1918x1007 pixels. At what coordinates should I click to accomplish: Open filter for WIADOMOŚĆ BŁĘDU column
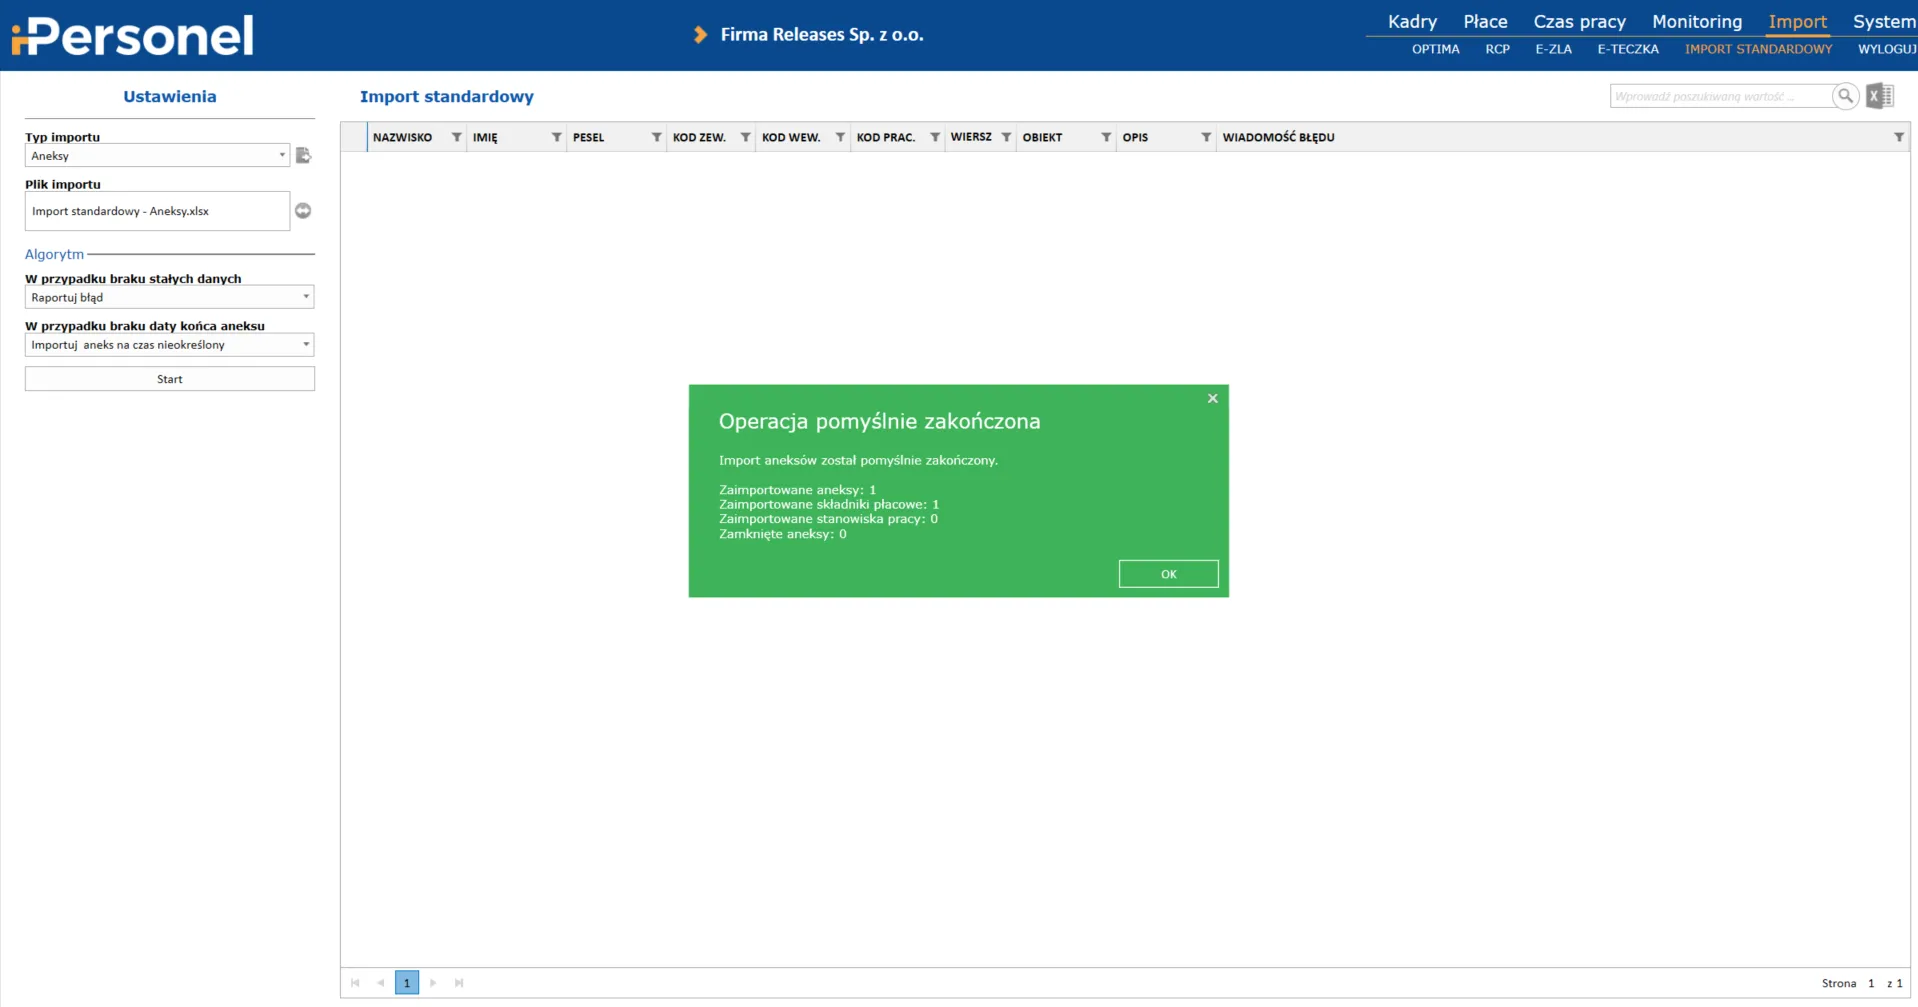[1898, 138]
